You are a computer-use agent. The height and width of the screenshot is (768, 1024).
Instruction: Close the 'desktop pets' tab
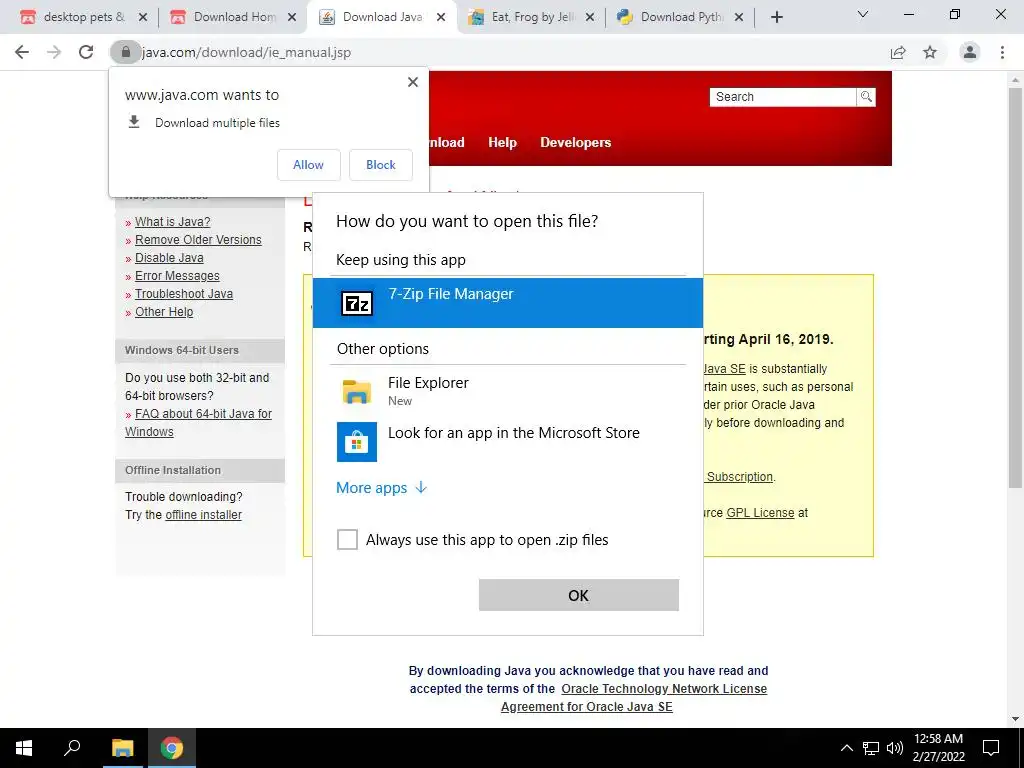143,17
